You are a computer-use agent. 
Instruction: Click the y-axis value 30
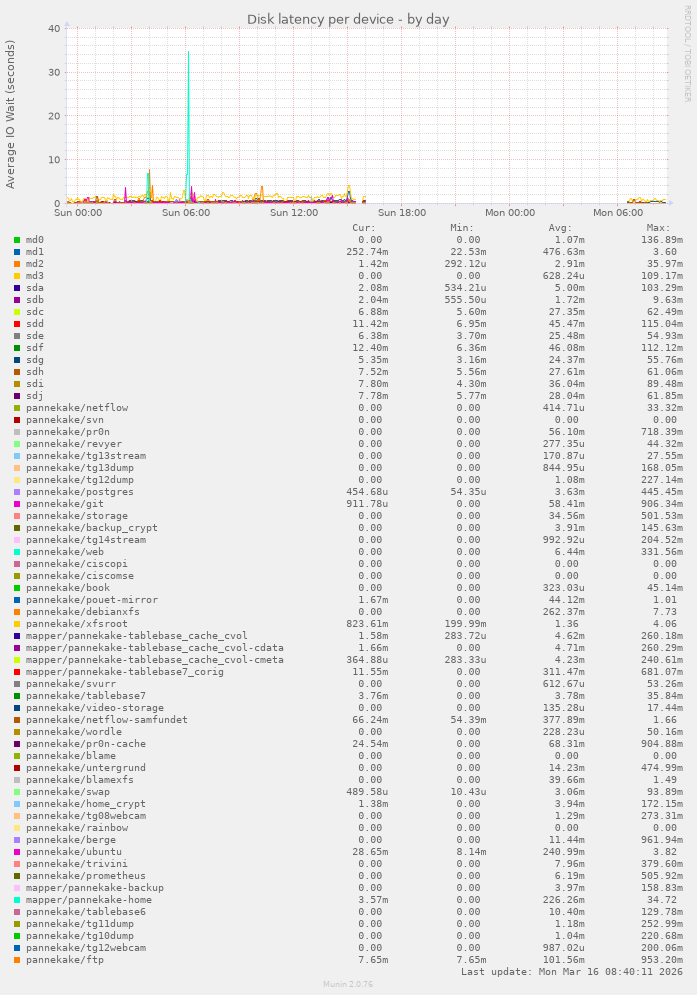(54, 72)
